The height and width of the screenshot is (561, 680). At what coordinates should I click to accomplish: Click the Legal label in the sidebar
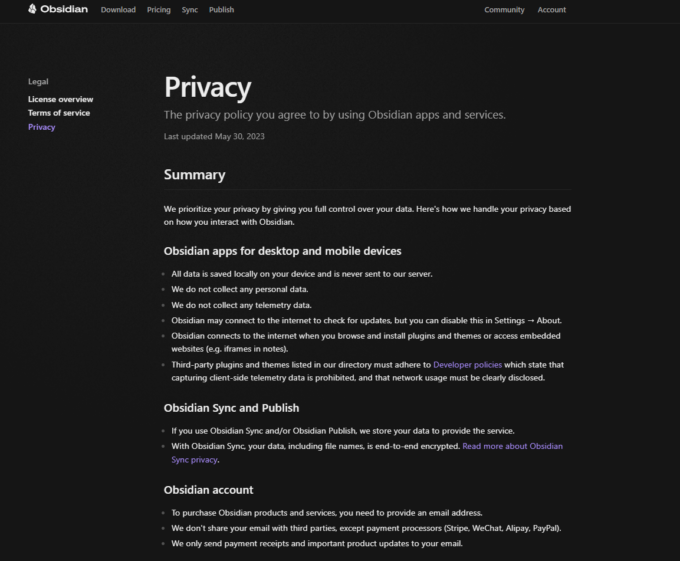click(38, 82)
